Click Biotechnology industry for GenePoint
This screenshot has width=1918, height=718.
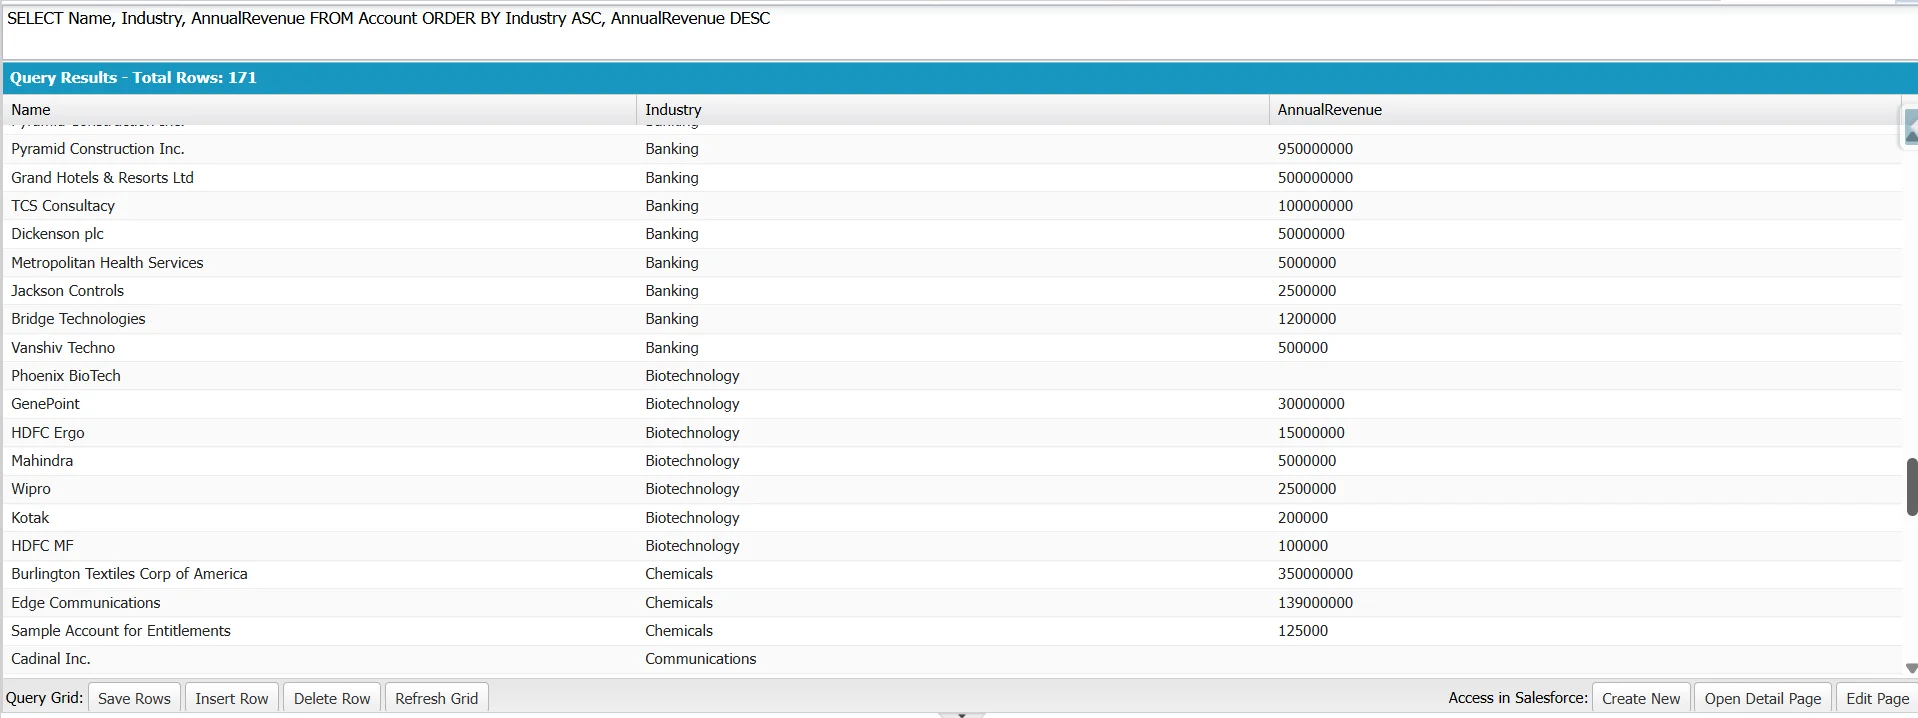click(x=952, y=404)
